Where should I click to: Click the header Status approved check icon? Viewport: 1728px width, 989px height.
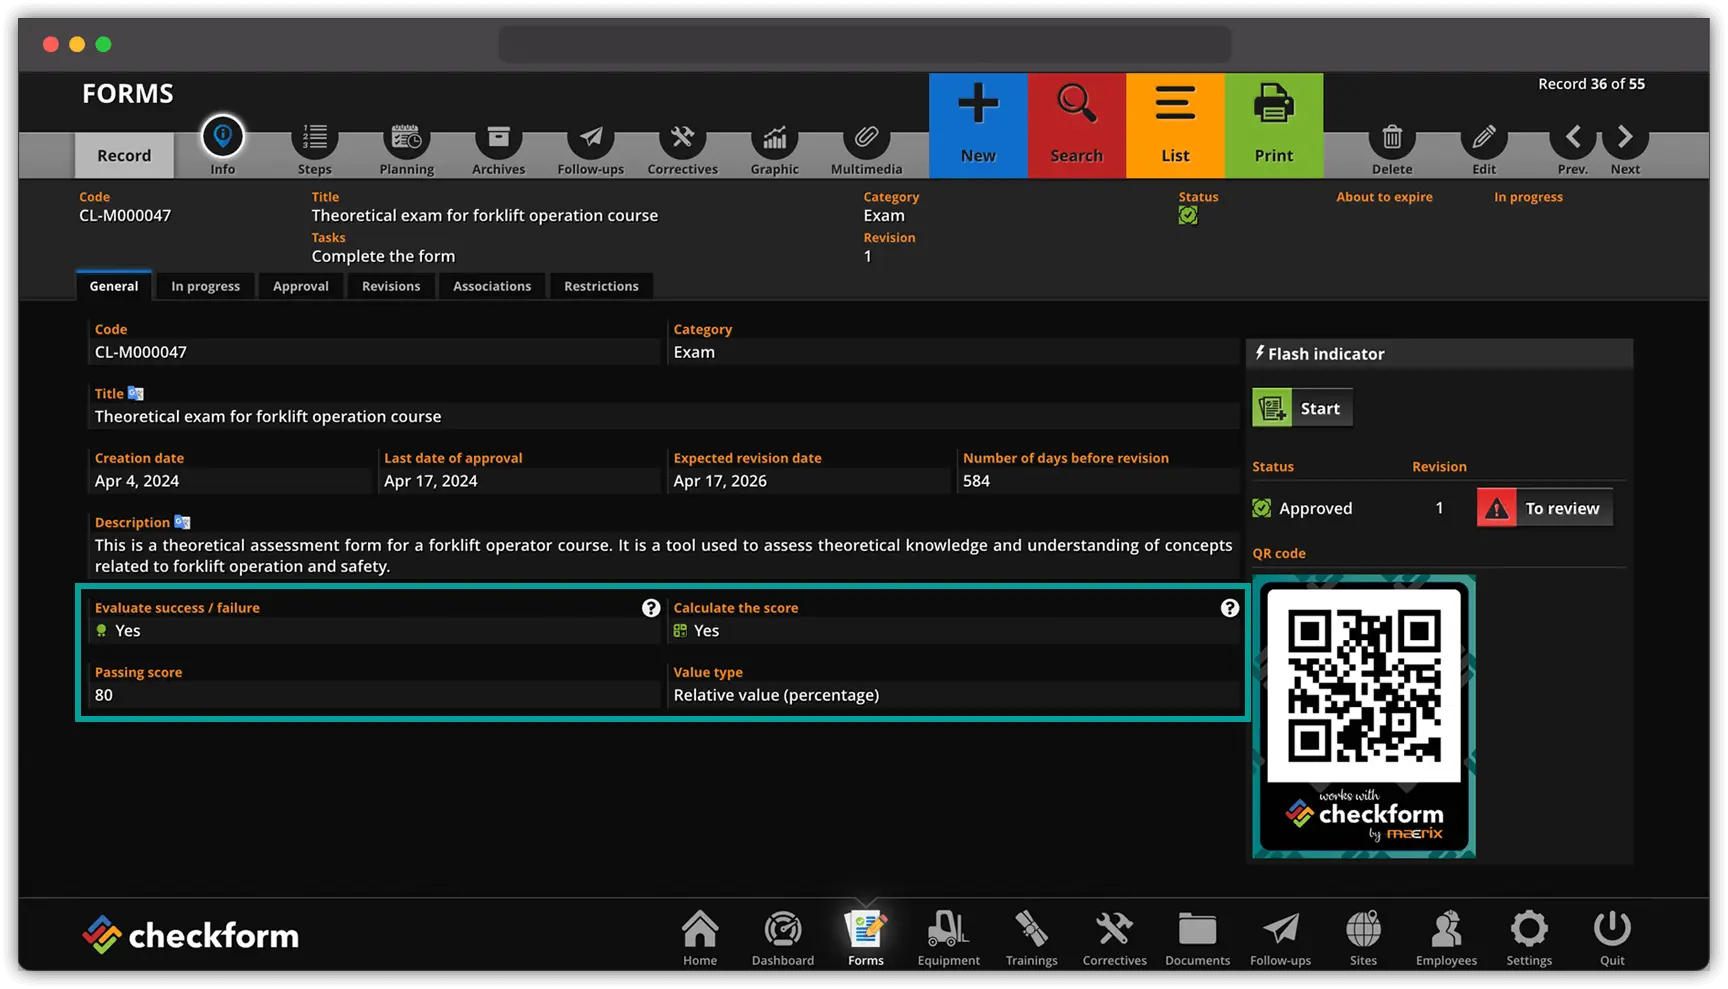pyautogui.click(x=1188, y=215)
